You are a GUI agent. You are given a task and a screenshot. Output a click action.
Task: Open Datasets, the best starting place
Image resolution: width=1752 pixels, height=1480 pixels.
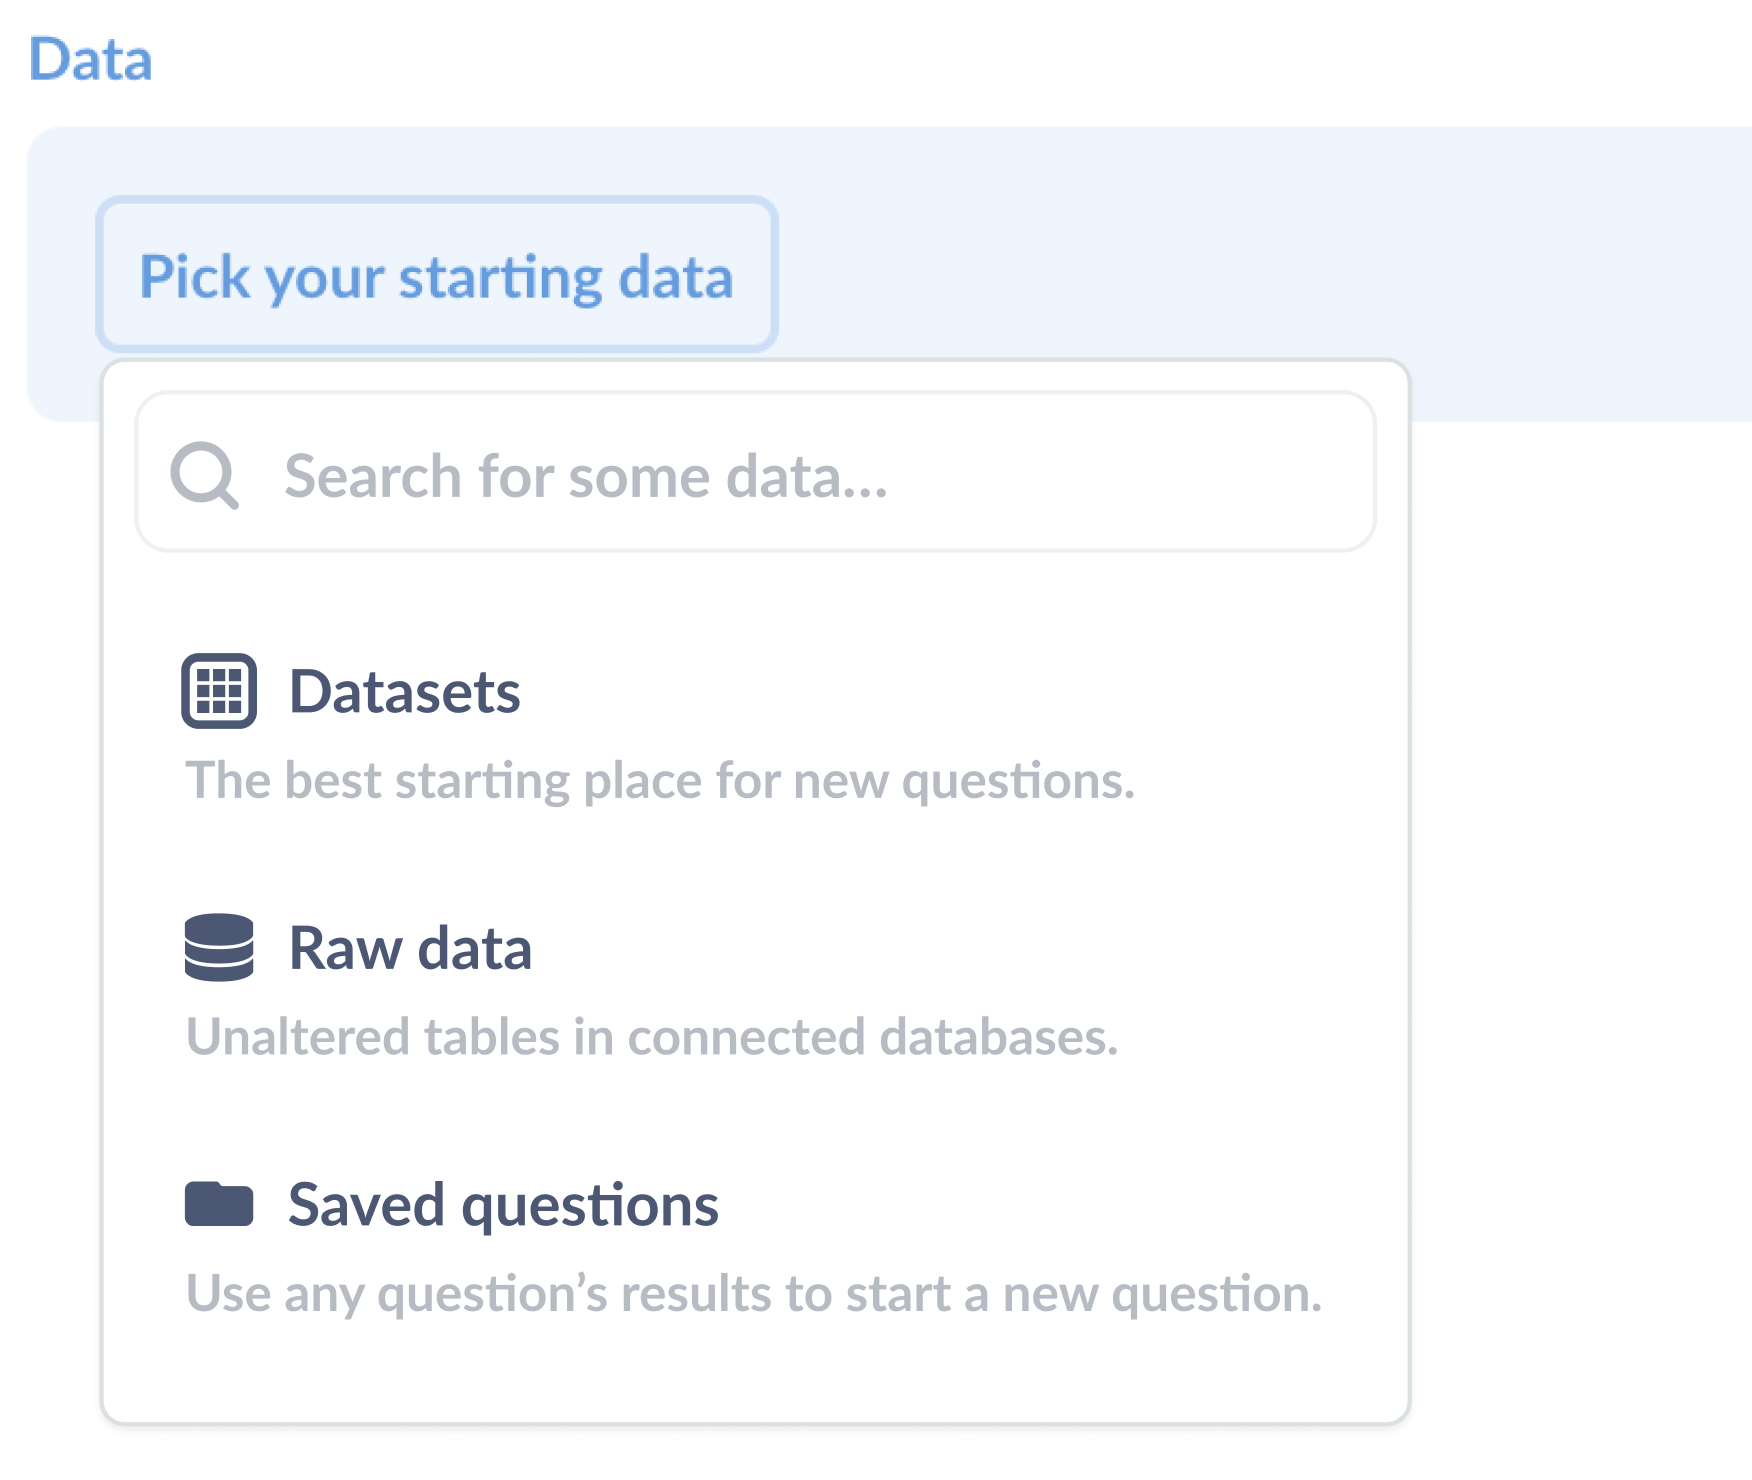[404, 690]
